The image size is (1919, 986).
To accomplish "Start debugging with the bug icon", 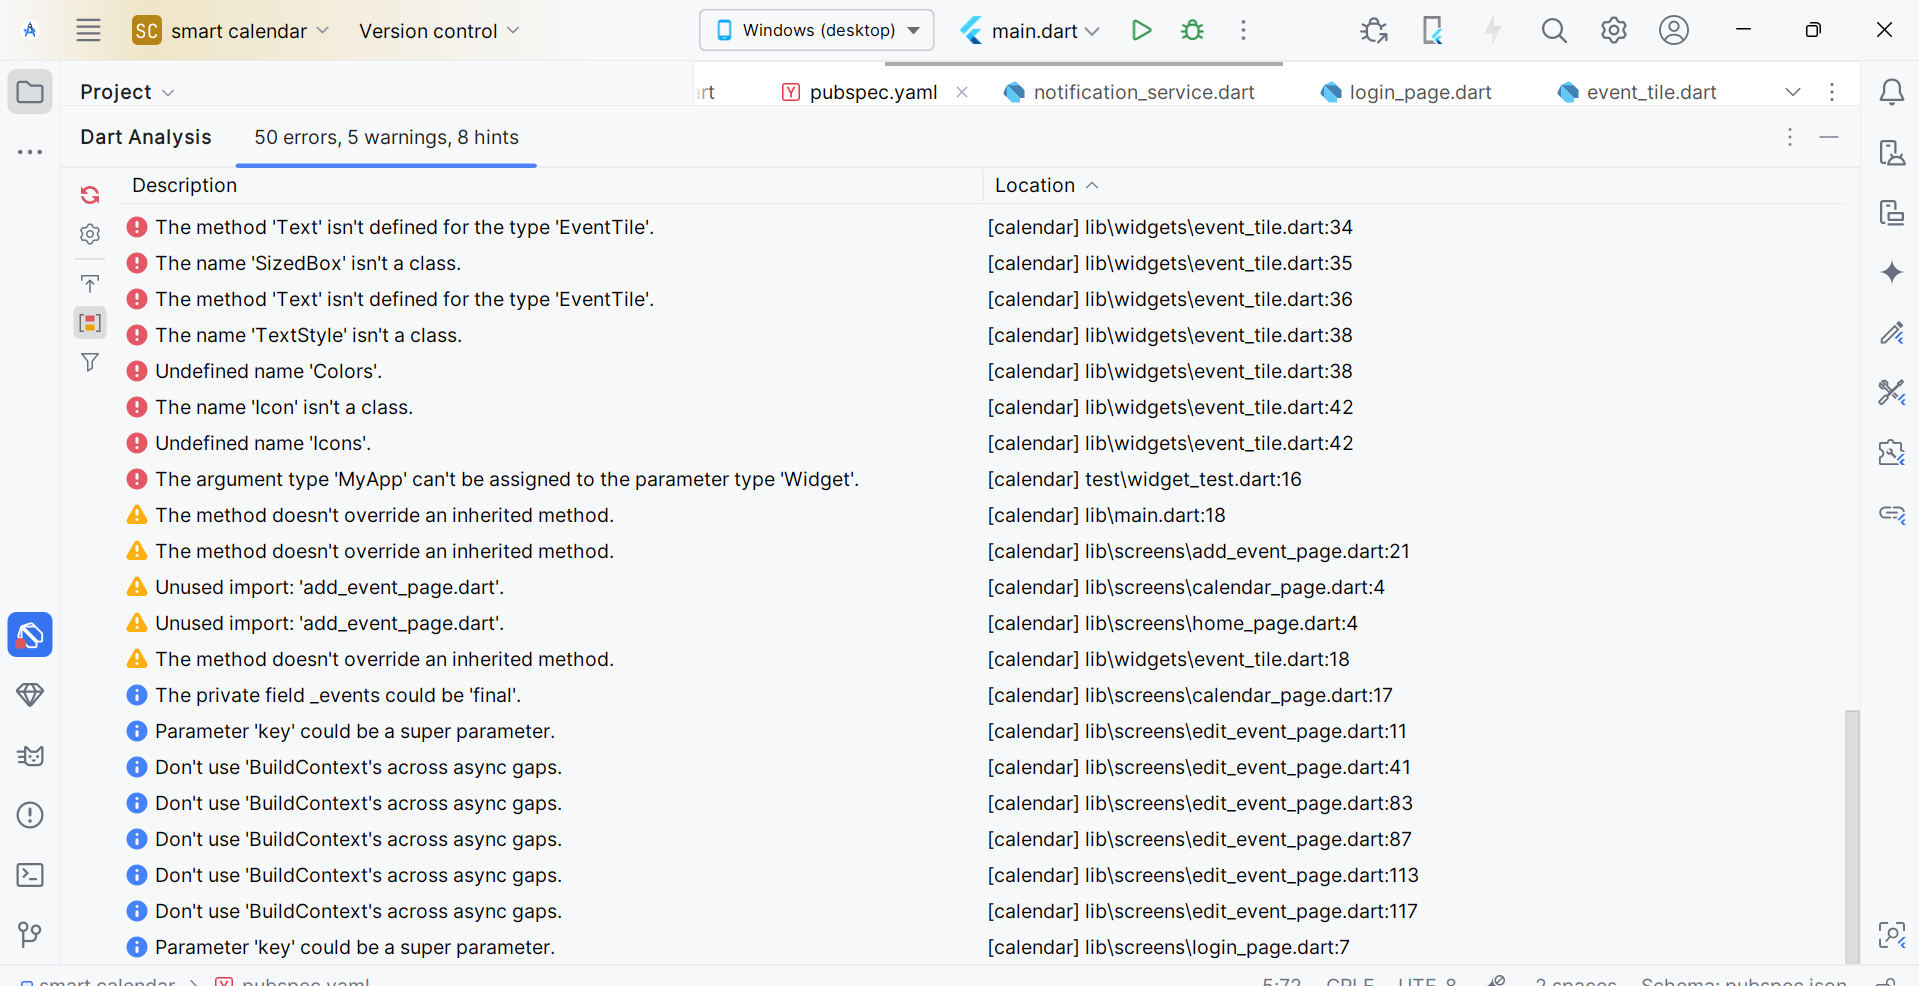I will [x=1192, y=30].
